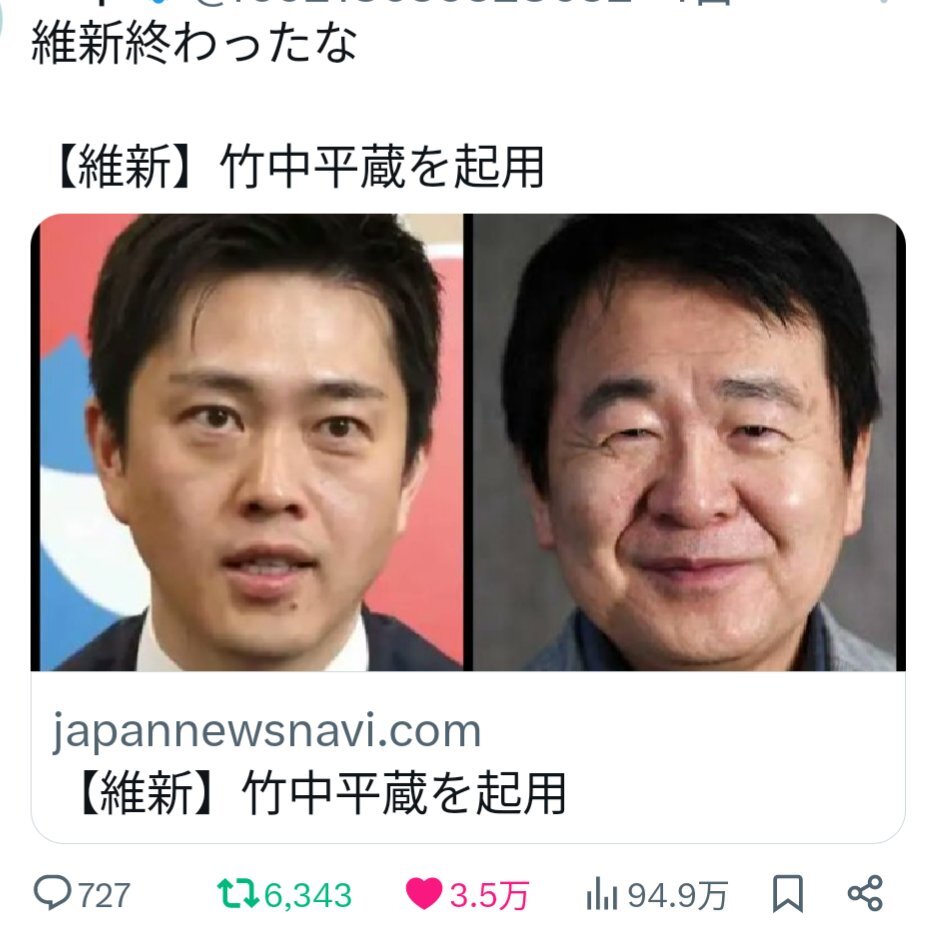Tap the green retweet arrows icon
The height and width of the screenshot is (927, 939).
coord(237,893)
